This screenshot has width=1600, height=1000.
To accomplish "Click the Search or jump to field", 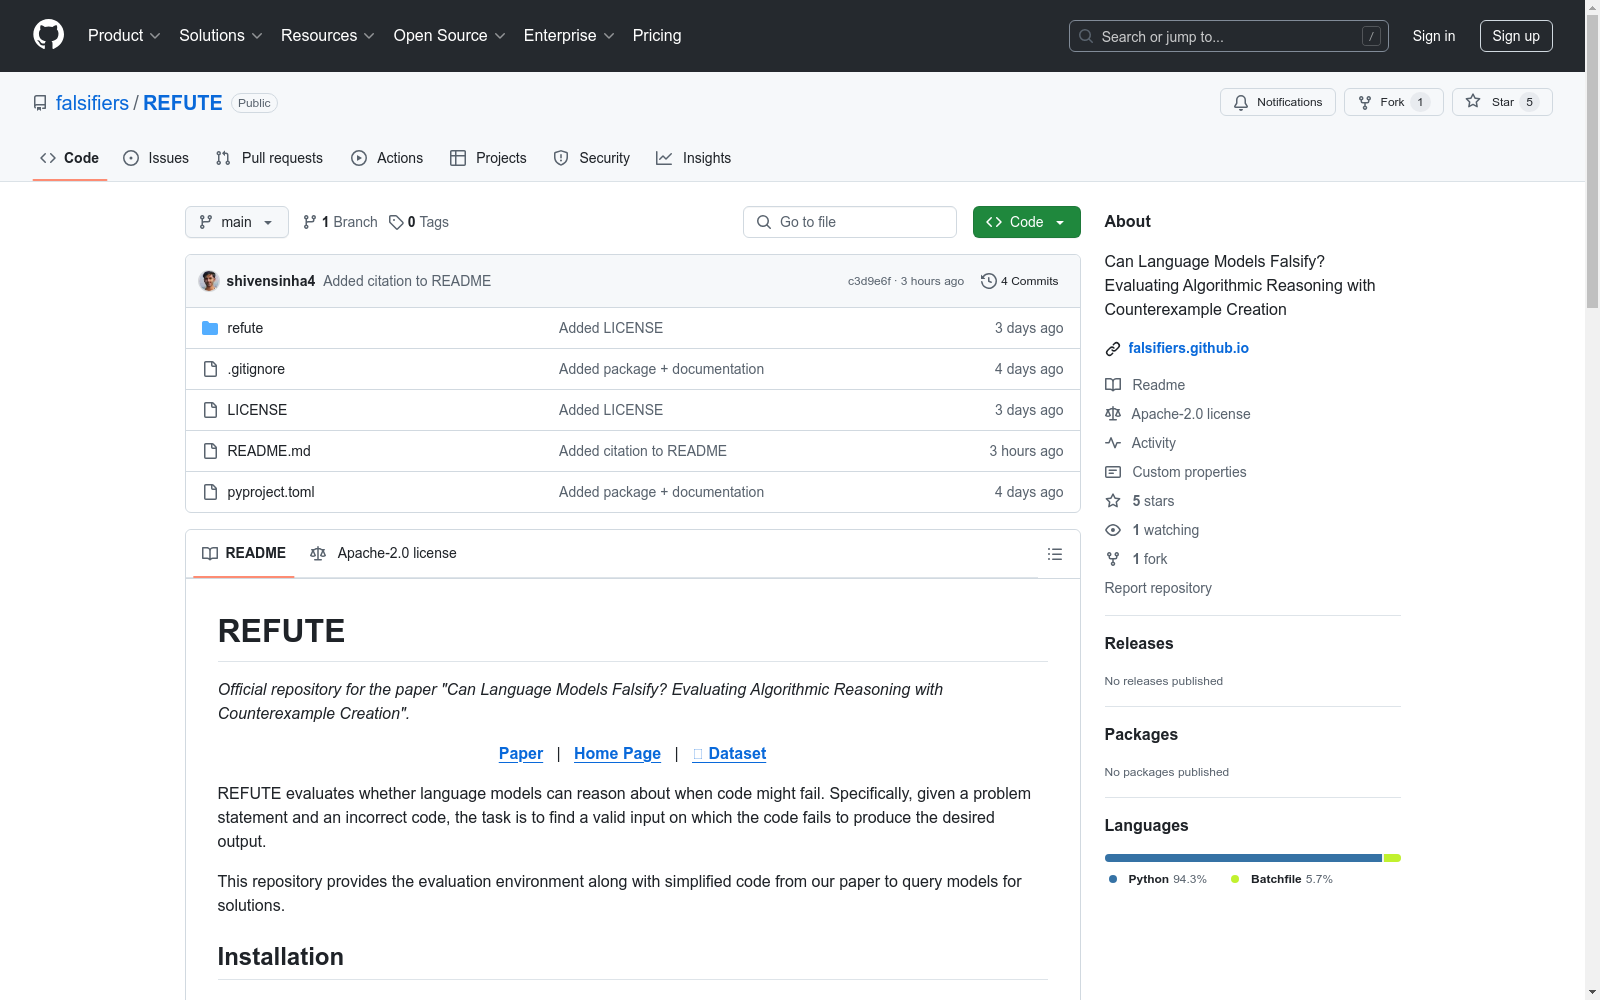I will (1229, 36).
